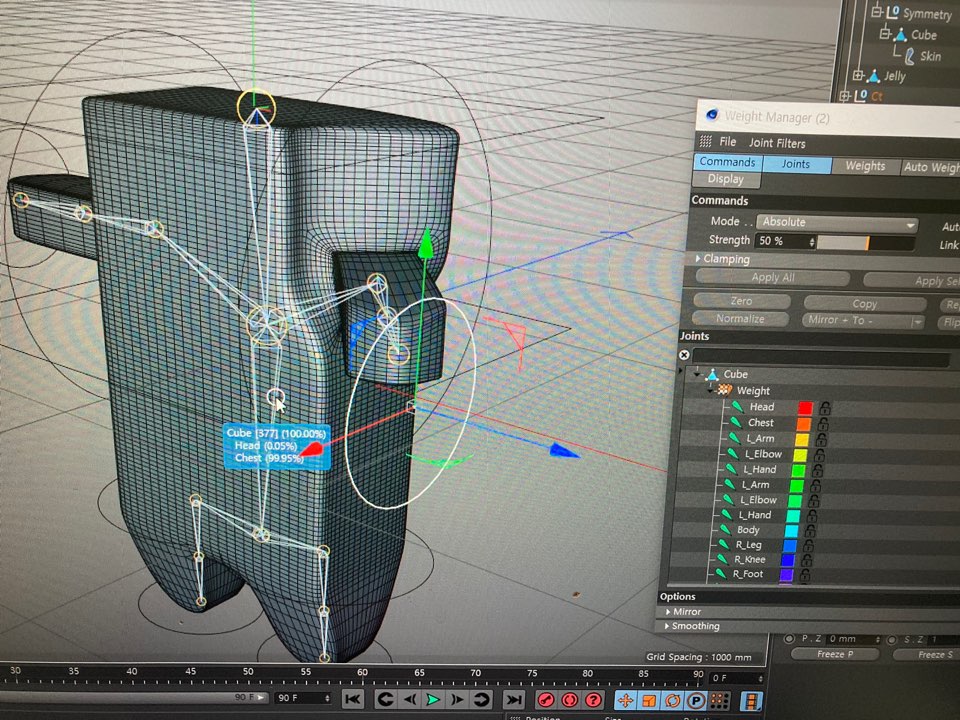Toggle Position keyframe recording icon

[x=626, y=700]
